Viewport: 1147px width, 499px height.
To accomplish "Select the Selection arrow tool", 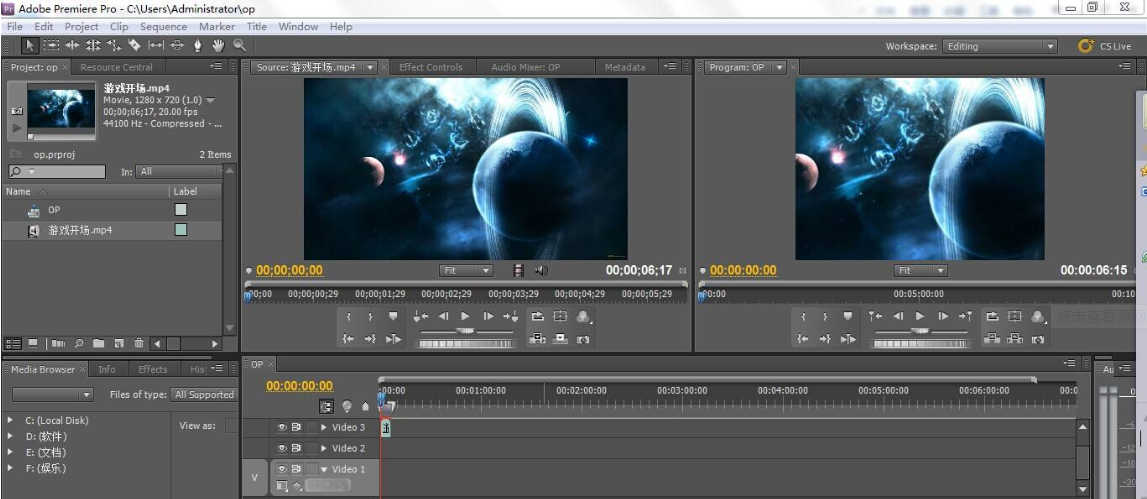I will [x=30, y=45].
